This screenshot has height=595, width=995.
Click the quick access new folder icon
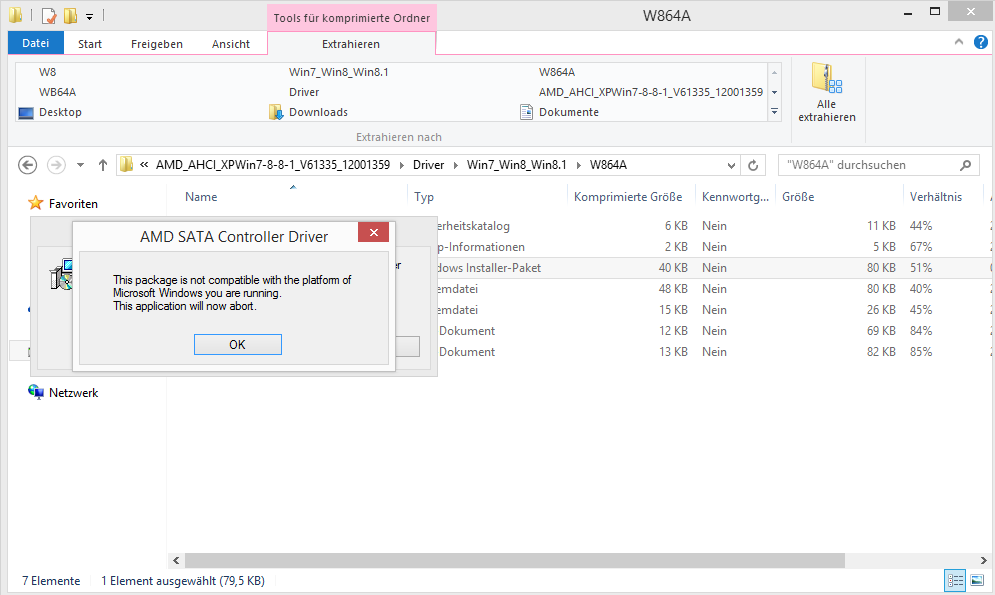[x=70, y=16]
